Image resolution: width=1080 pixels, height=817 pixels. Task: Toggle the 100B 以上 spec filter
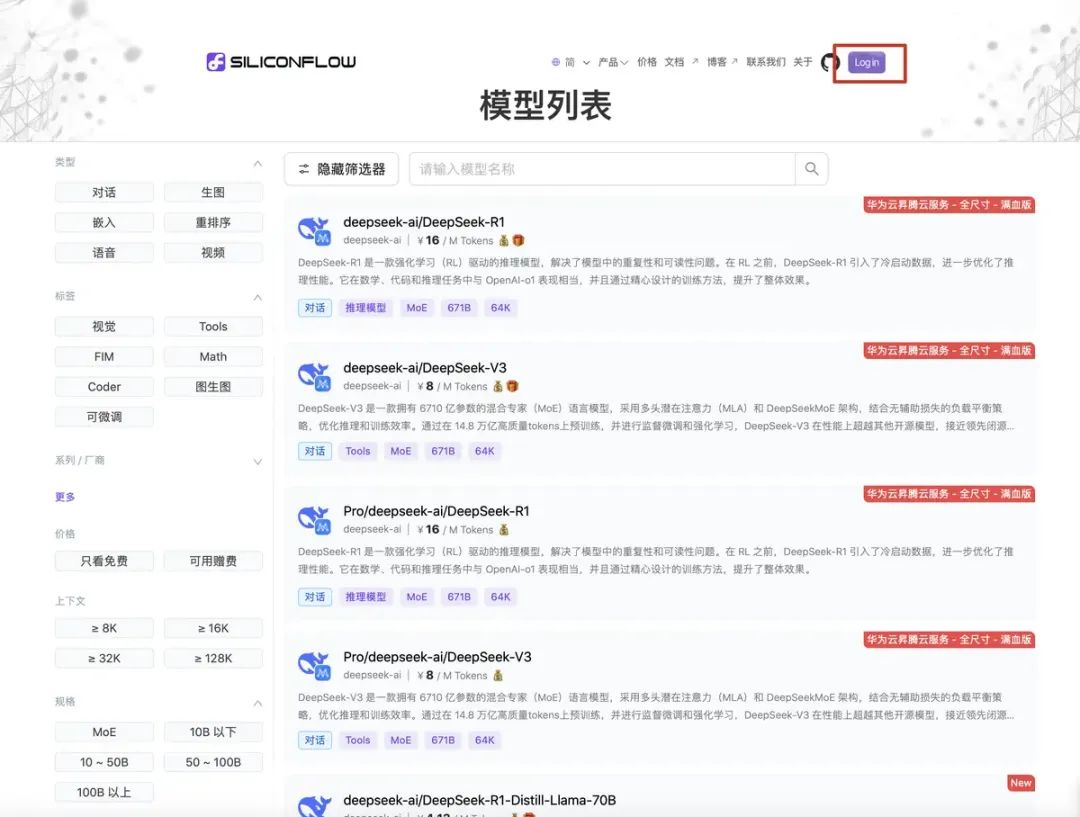104,793
